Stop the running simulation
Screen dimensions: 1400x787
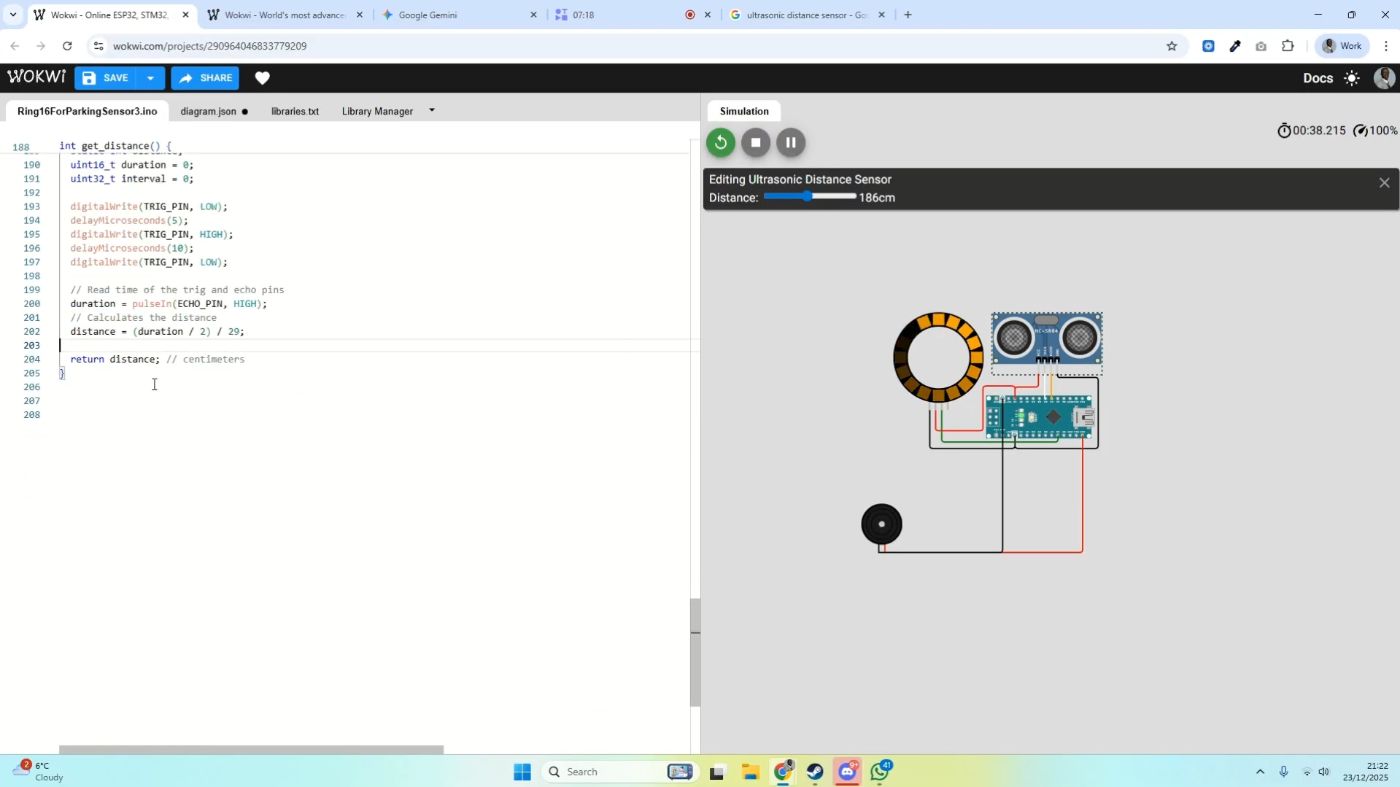pos(756,142)
